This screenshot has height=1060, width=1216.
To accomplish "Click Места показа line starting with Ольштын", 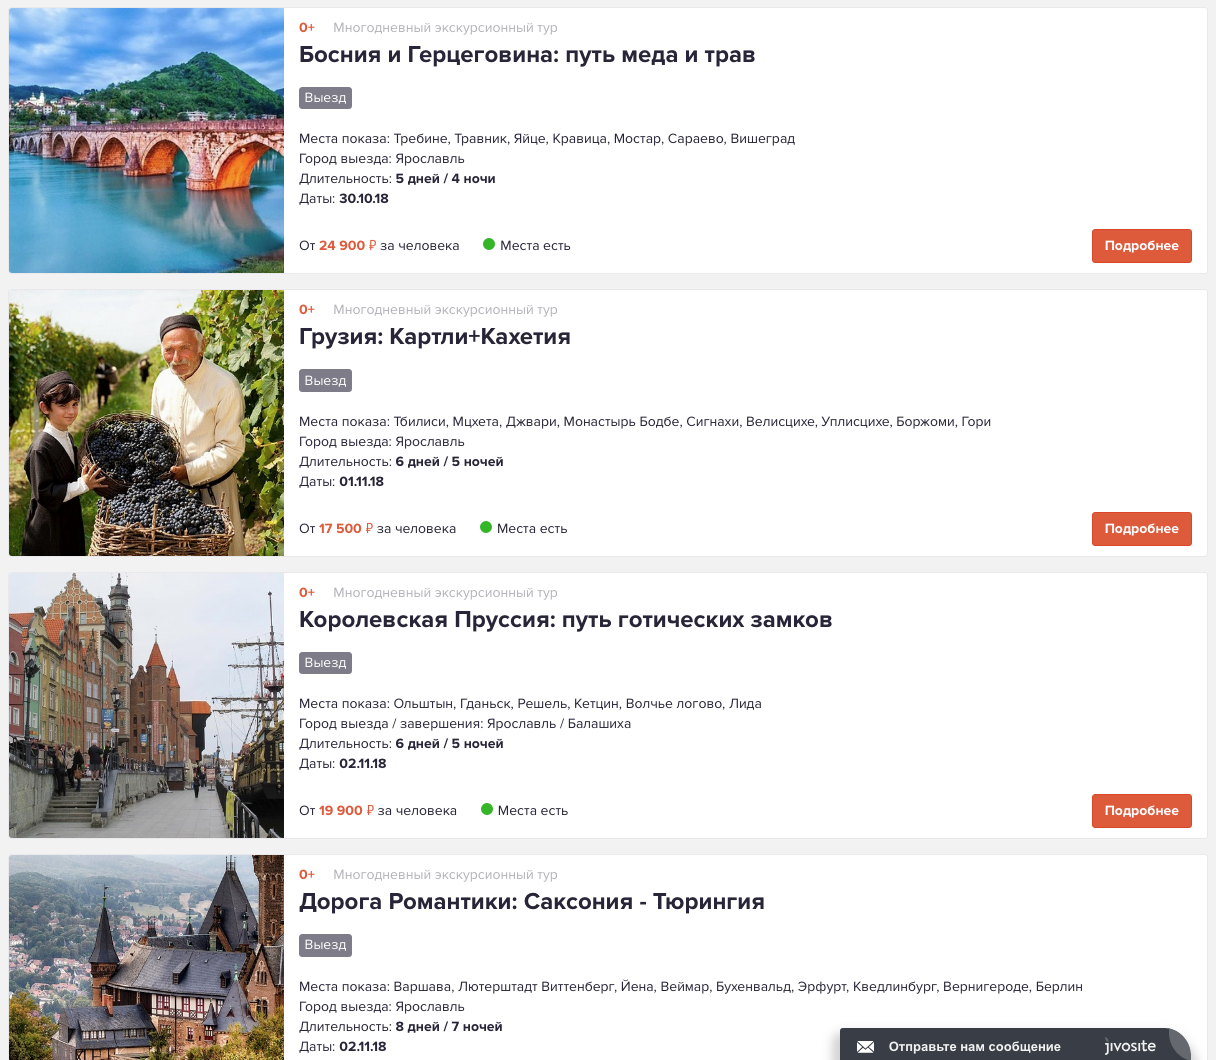I will (530, 704).
